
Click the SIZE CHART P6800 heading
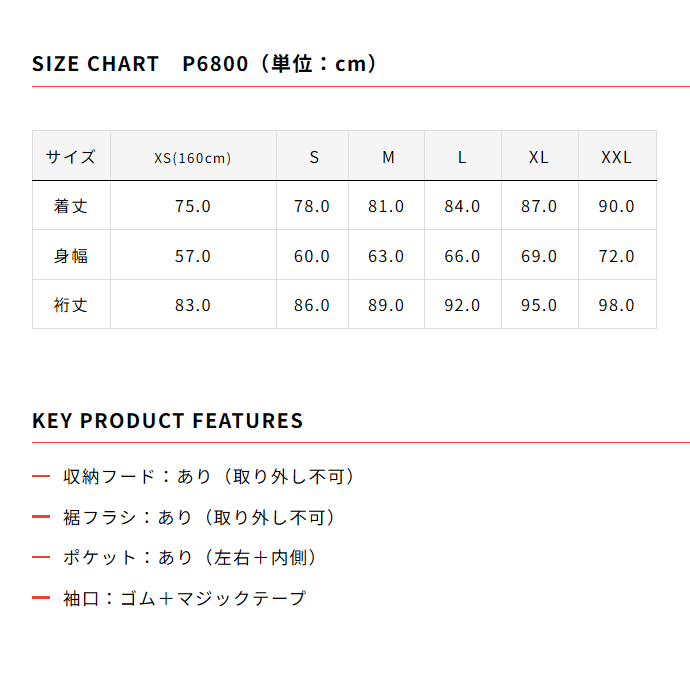tap(205, 64)
